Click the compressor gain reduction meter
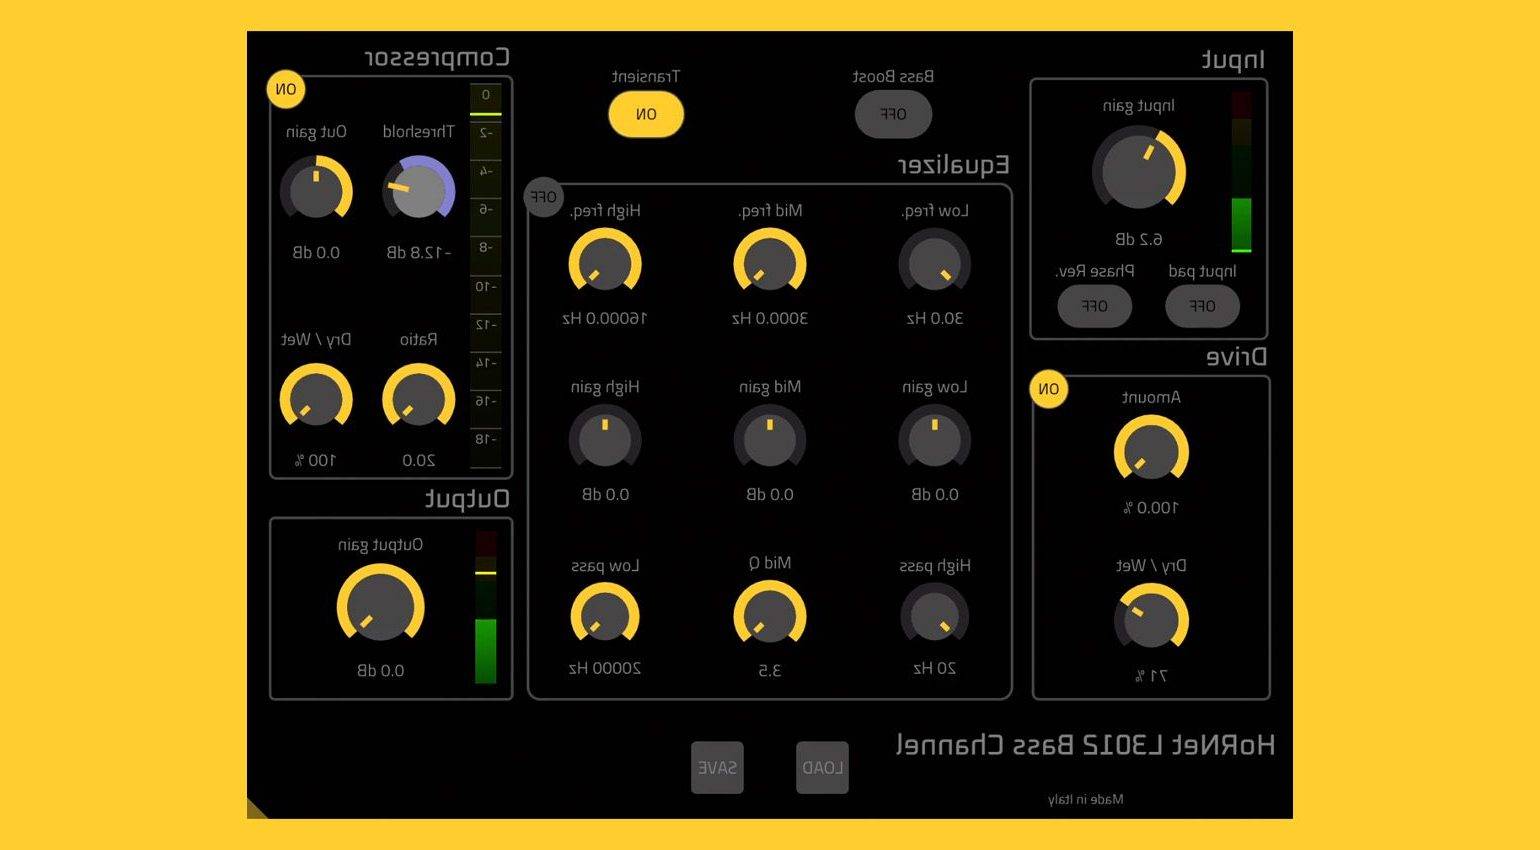Viewport: 1540px width, 850px height. (486, 276)
